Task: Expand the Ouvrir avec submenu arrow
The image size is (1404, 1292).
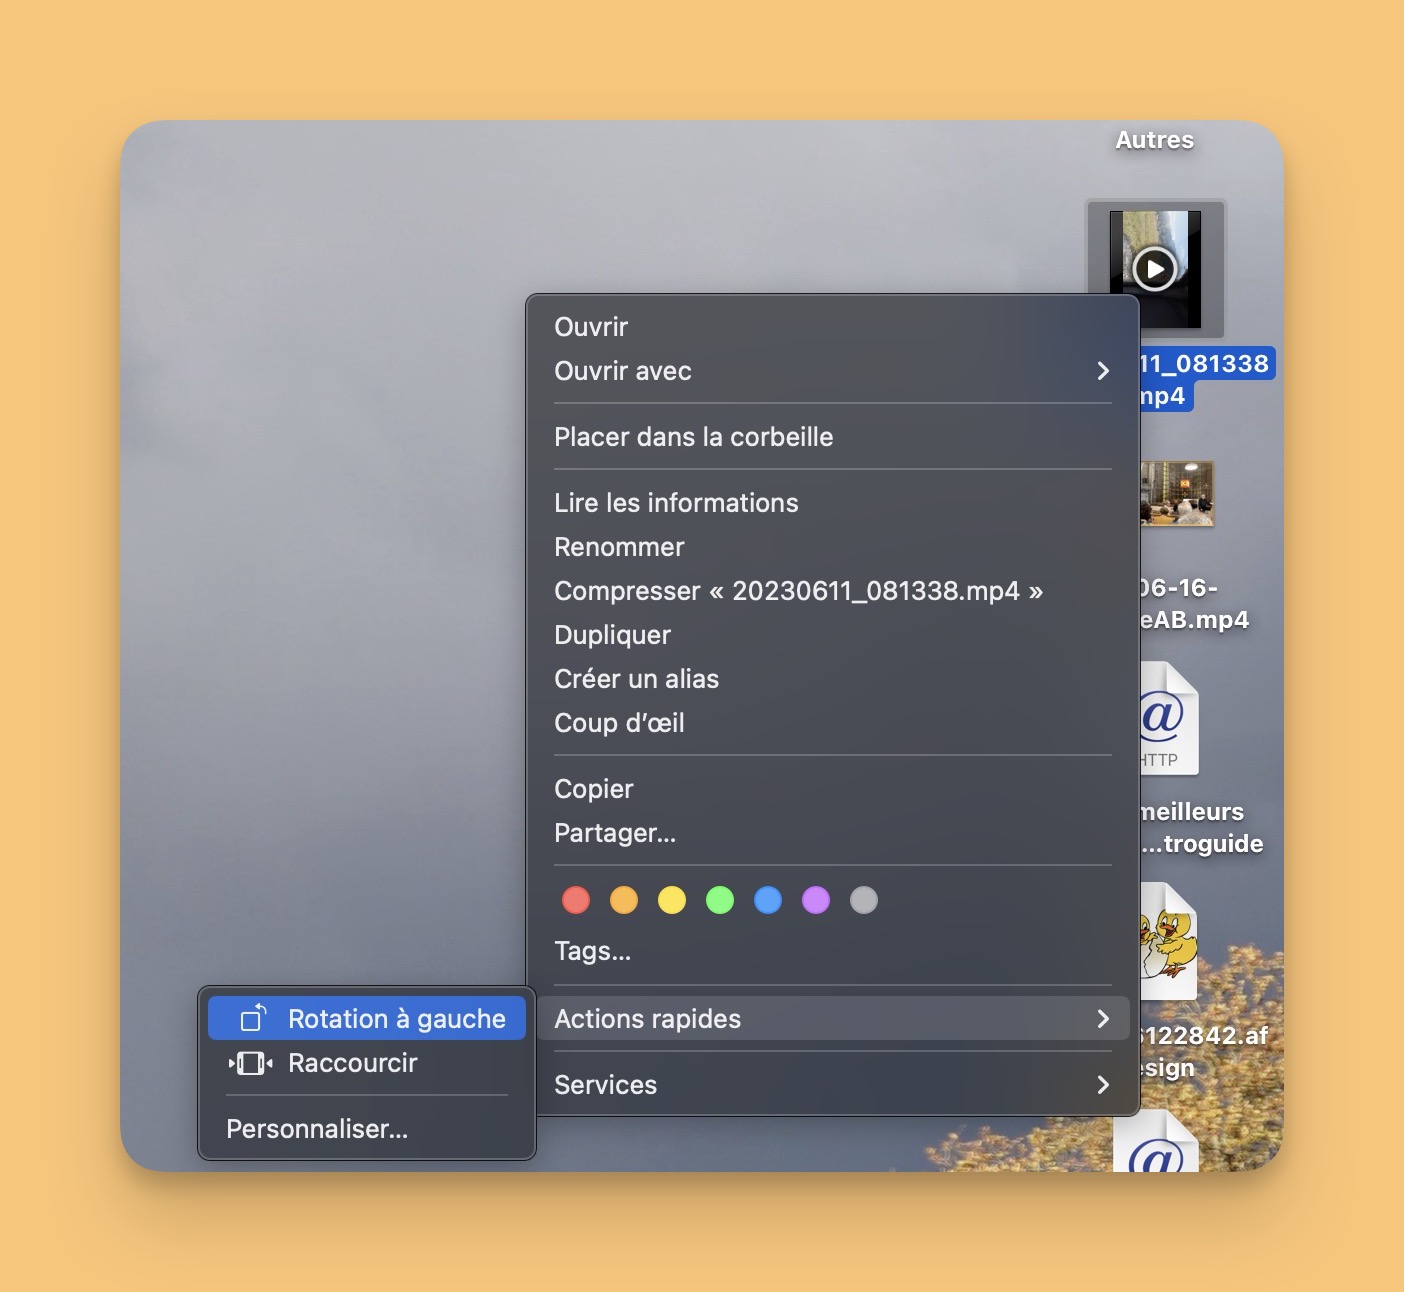Action: coord(1103,371)
